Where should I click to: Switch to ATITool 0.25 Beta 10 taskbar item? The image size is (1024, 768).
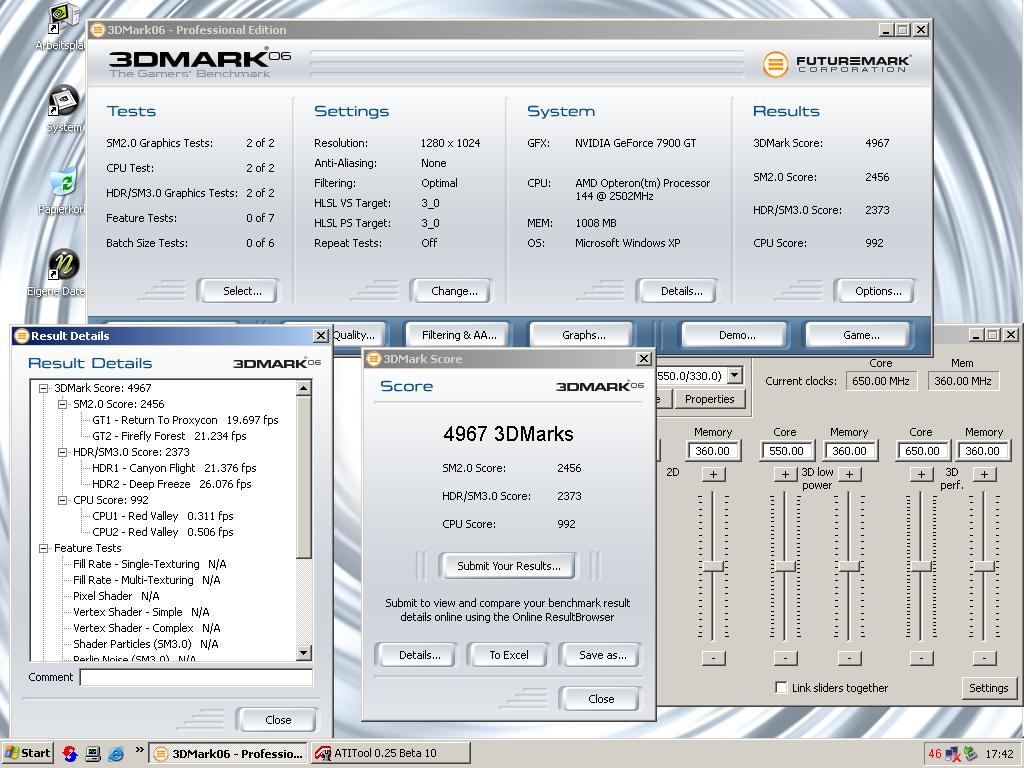click(x=390, y=754)
